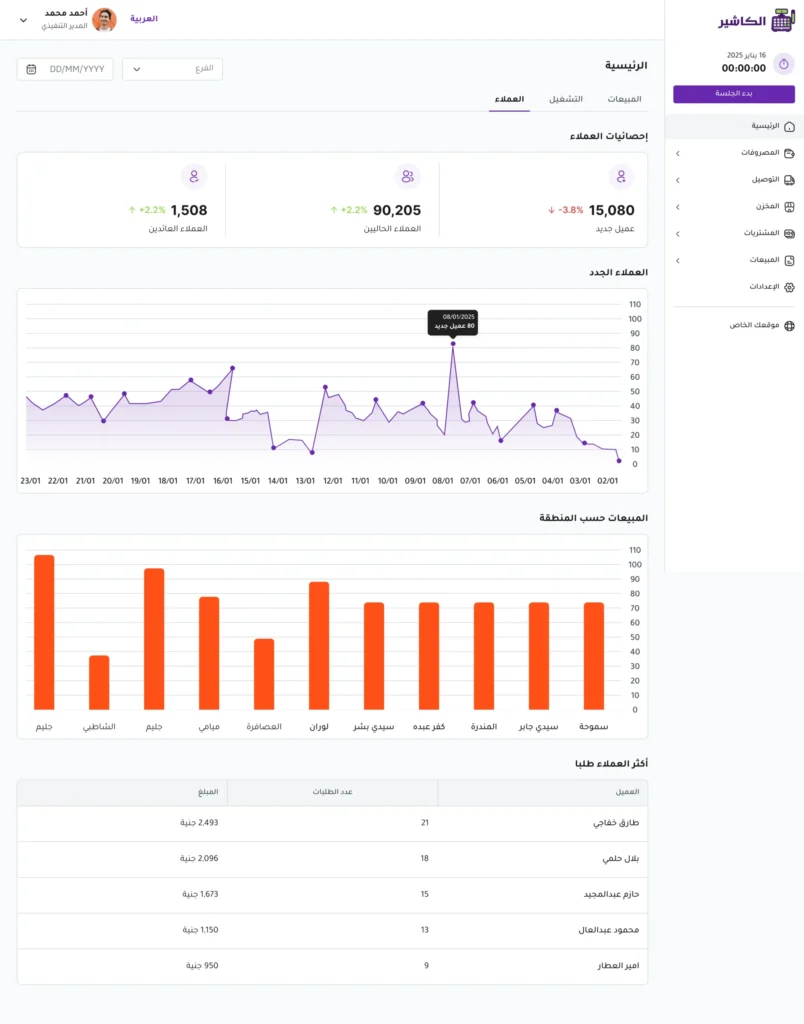
Task: Expand the المصروفات sidebar chevron
Action: click(x=677, y=153)
